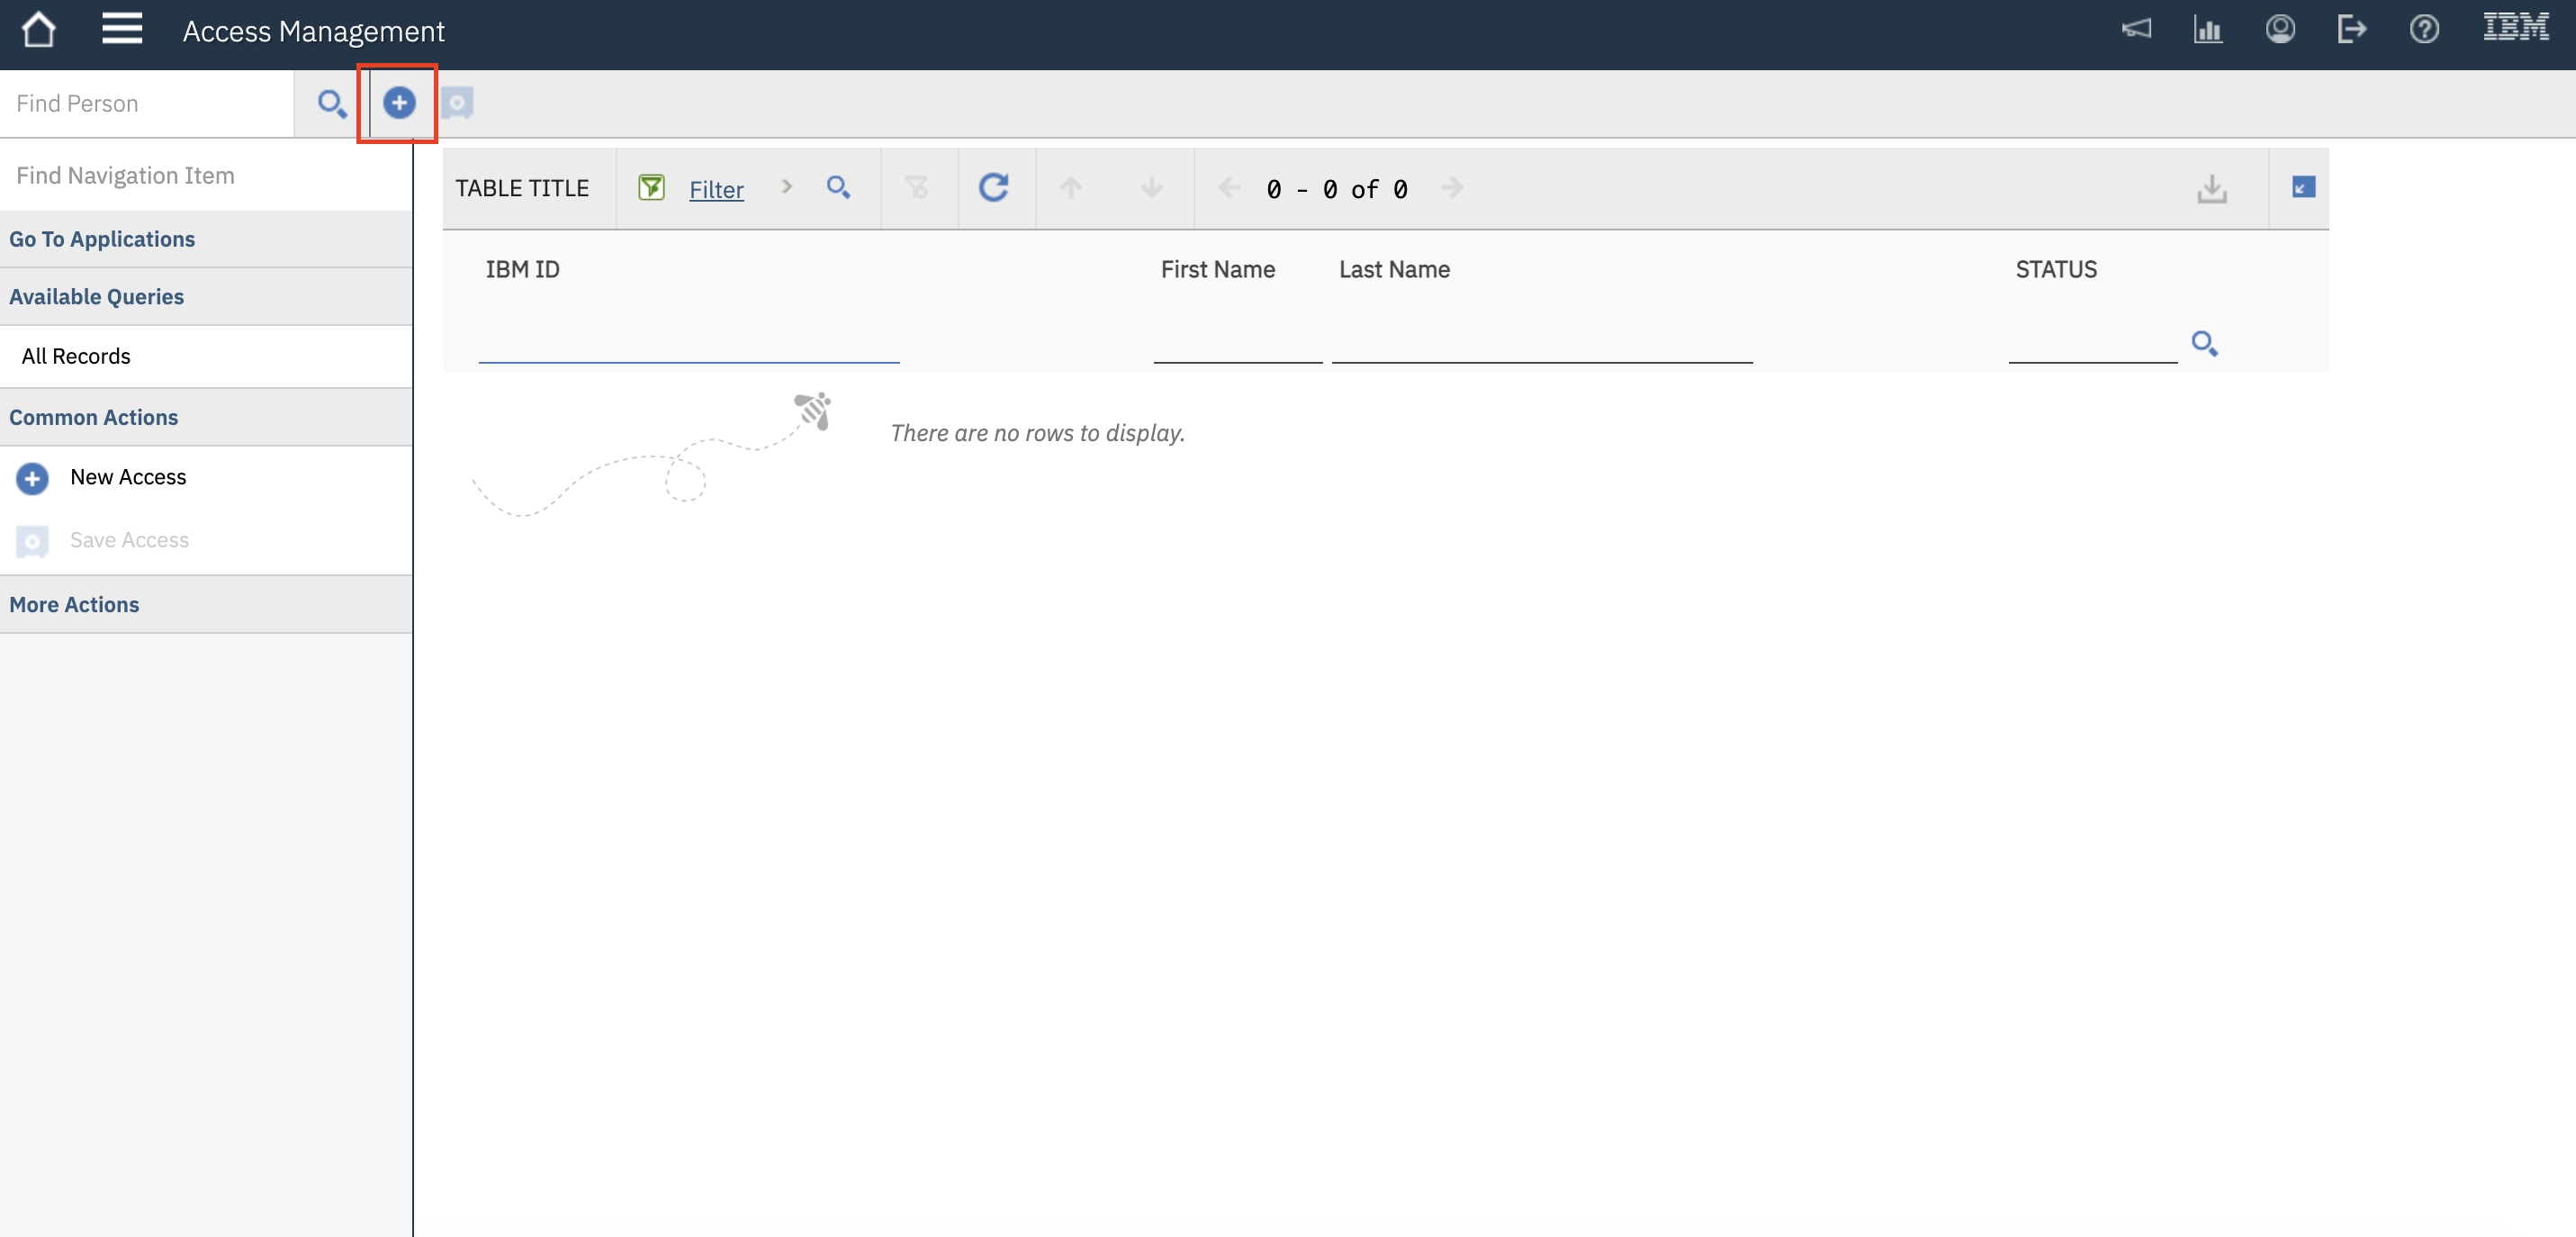The image size is (2576, 1237).
Task: Open the Reports bar chart icon
Action: [x=2209, y=30]
